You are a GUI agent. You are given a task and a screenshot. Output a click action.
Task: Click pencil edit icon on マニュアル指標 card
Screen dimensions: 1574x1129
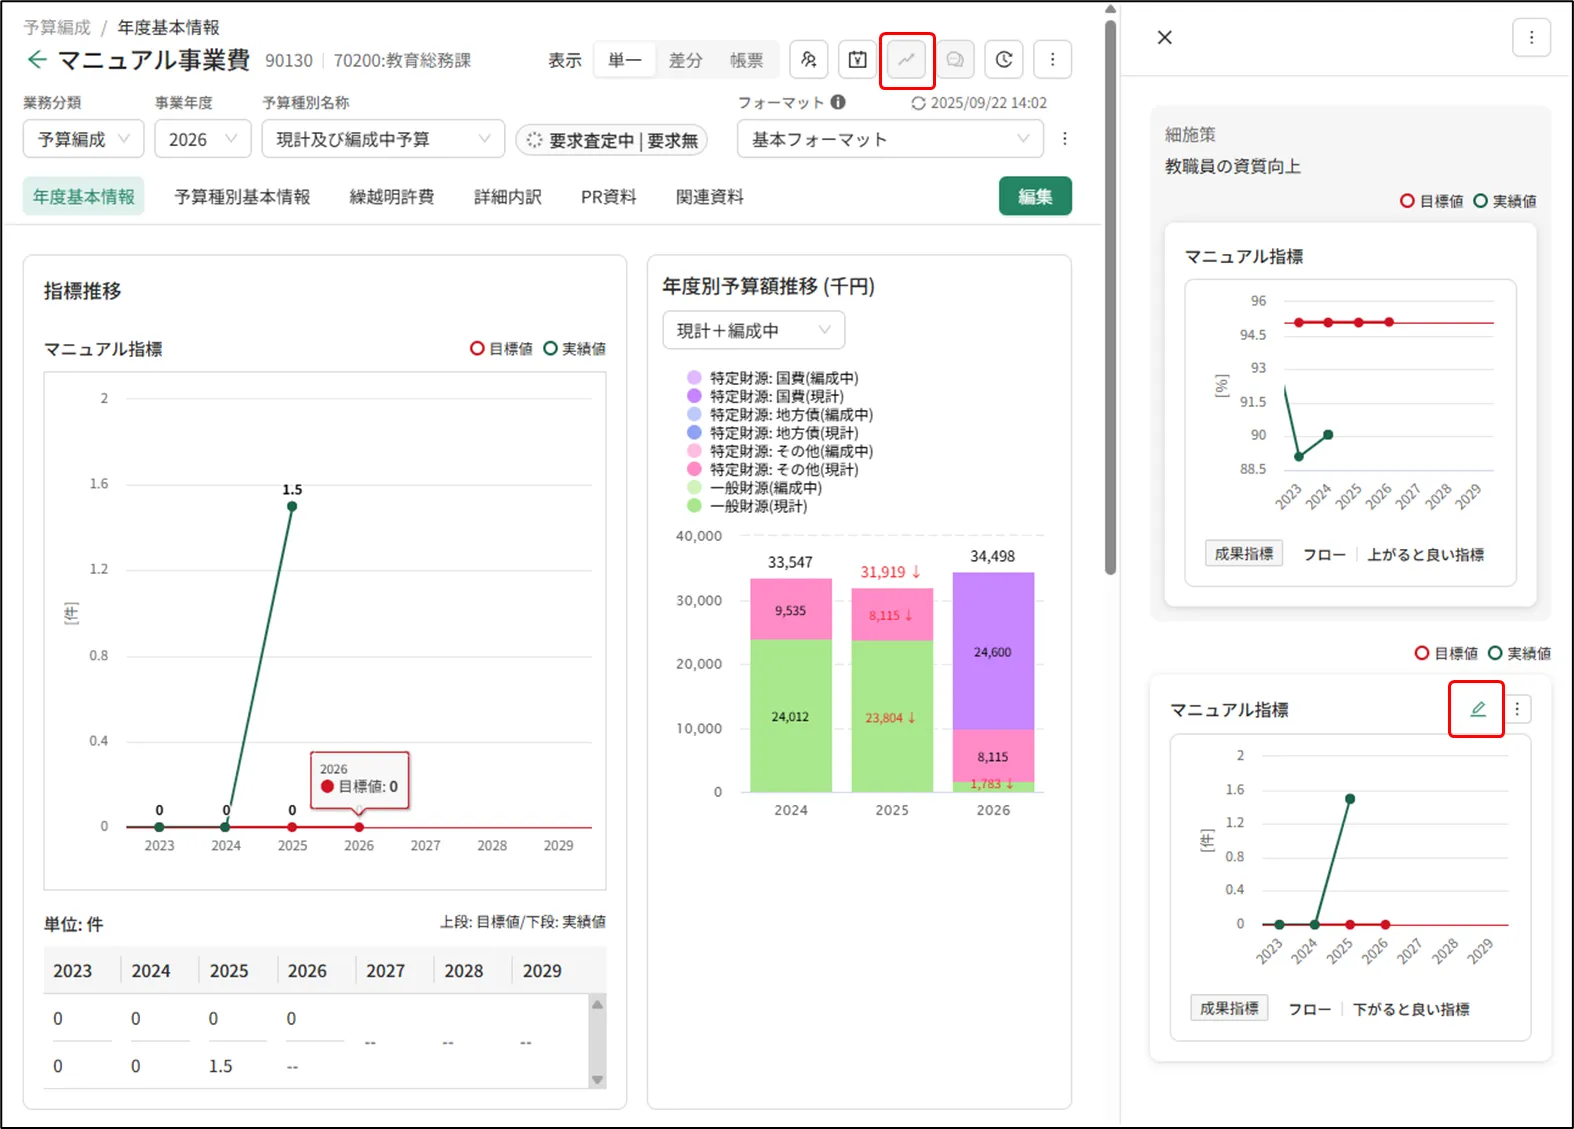click(1477, 709)
